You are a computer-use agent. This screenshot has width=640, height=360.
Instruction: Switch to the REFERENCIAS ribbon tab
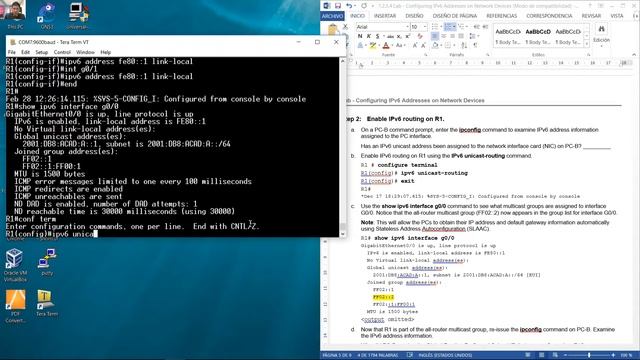tap(502, 16)
